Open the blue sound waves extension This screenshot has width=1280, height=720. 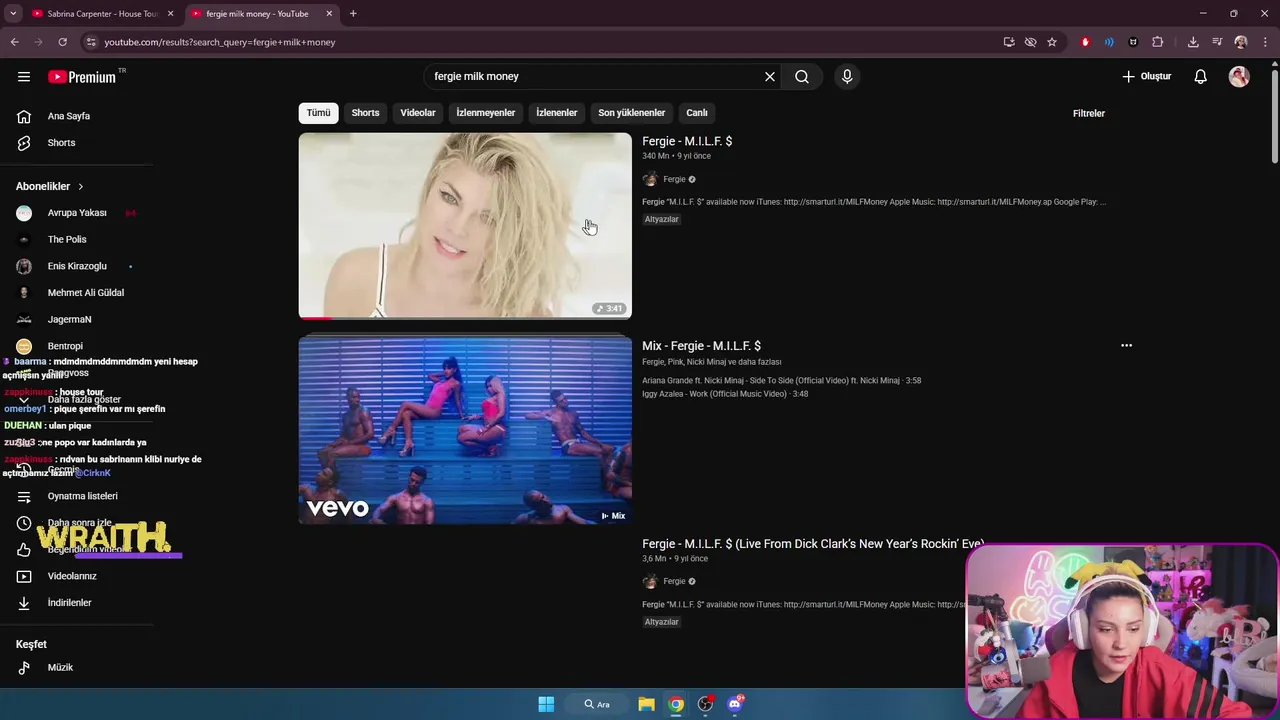point(1109,42)
